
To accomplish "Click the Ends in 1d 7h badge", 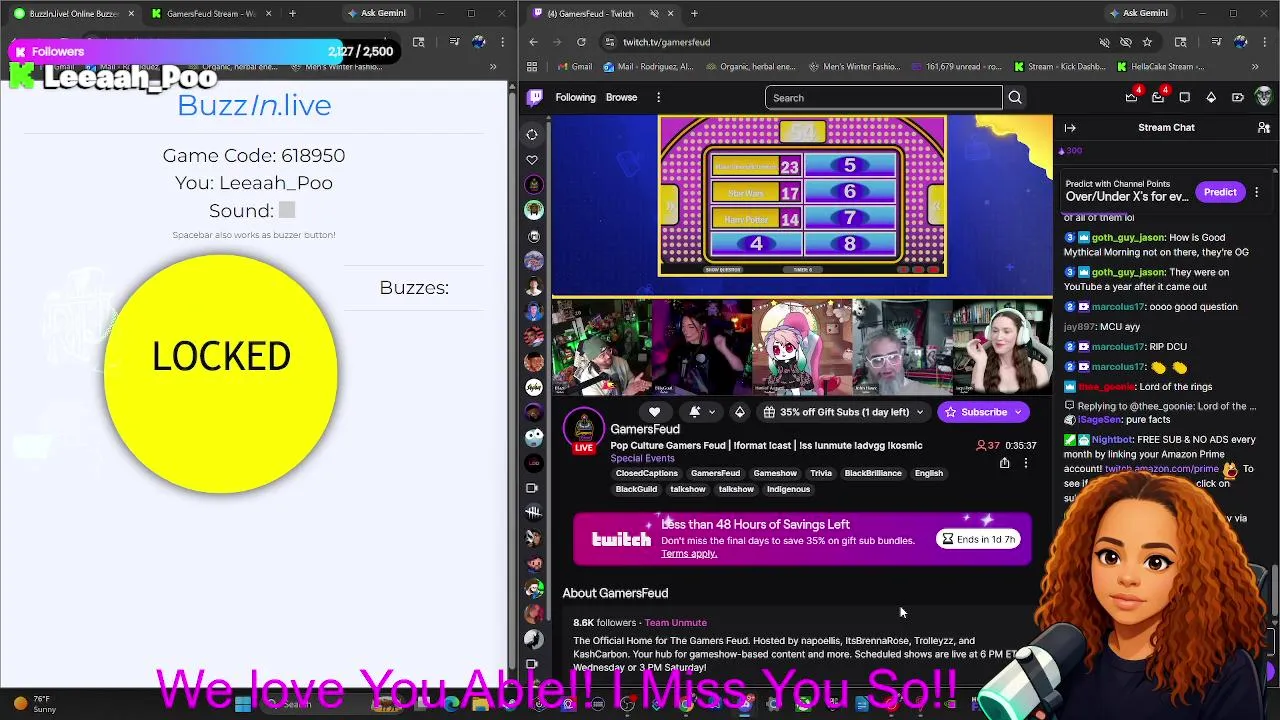I will (979, 539).
